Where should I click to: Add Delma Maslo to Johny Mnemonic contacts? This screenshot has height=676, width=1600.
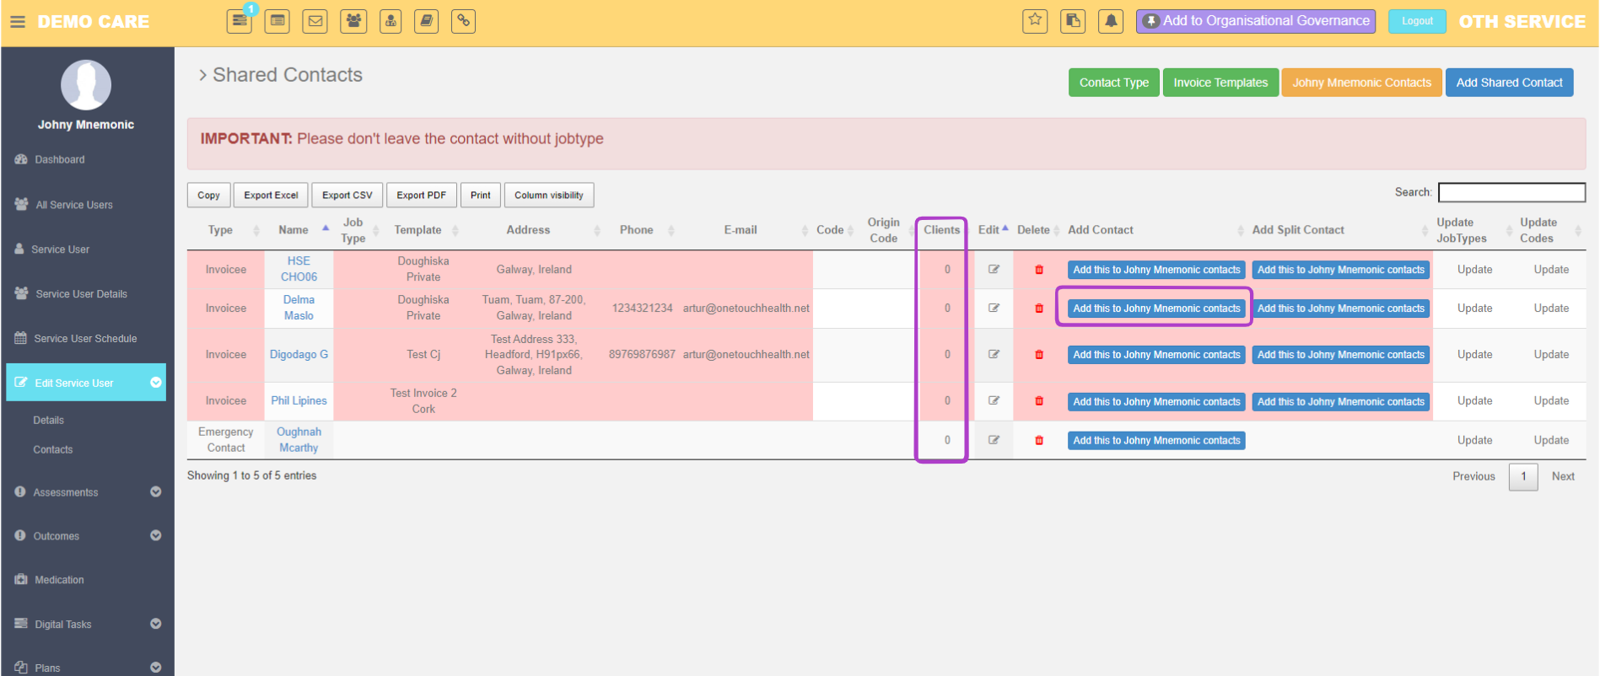(1156, 308)
